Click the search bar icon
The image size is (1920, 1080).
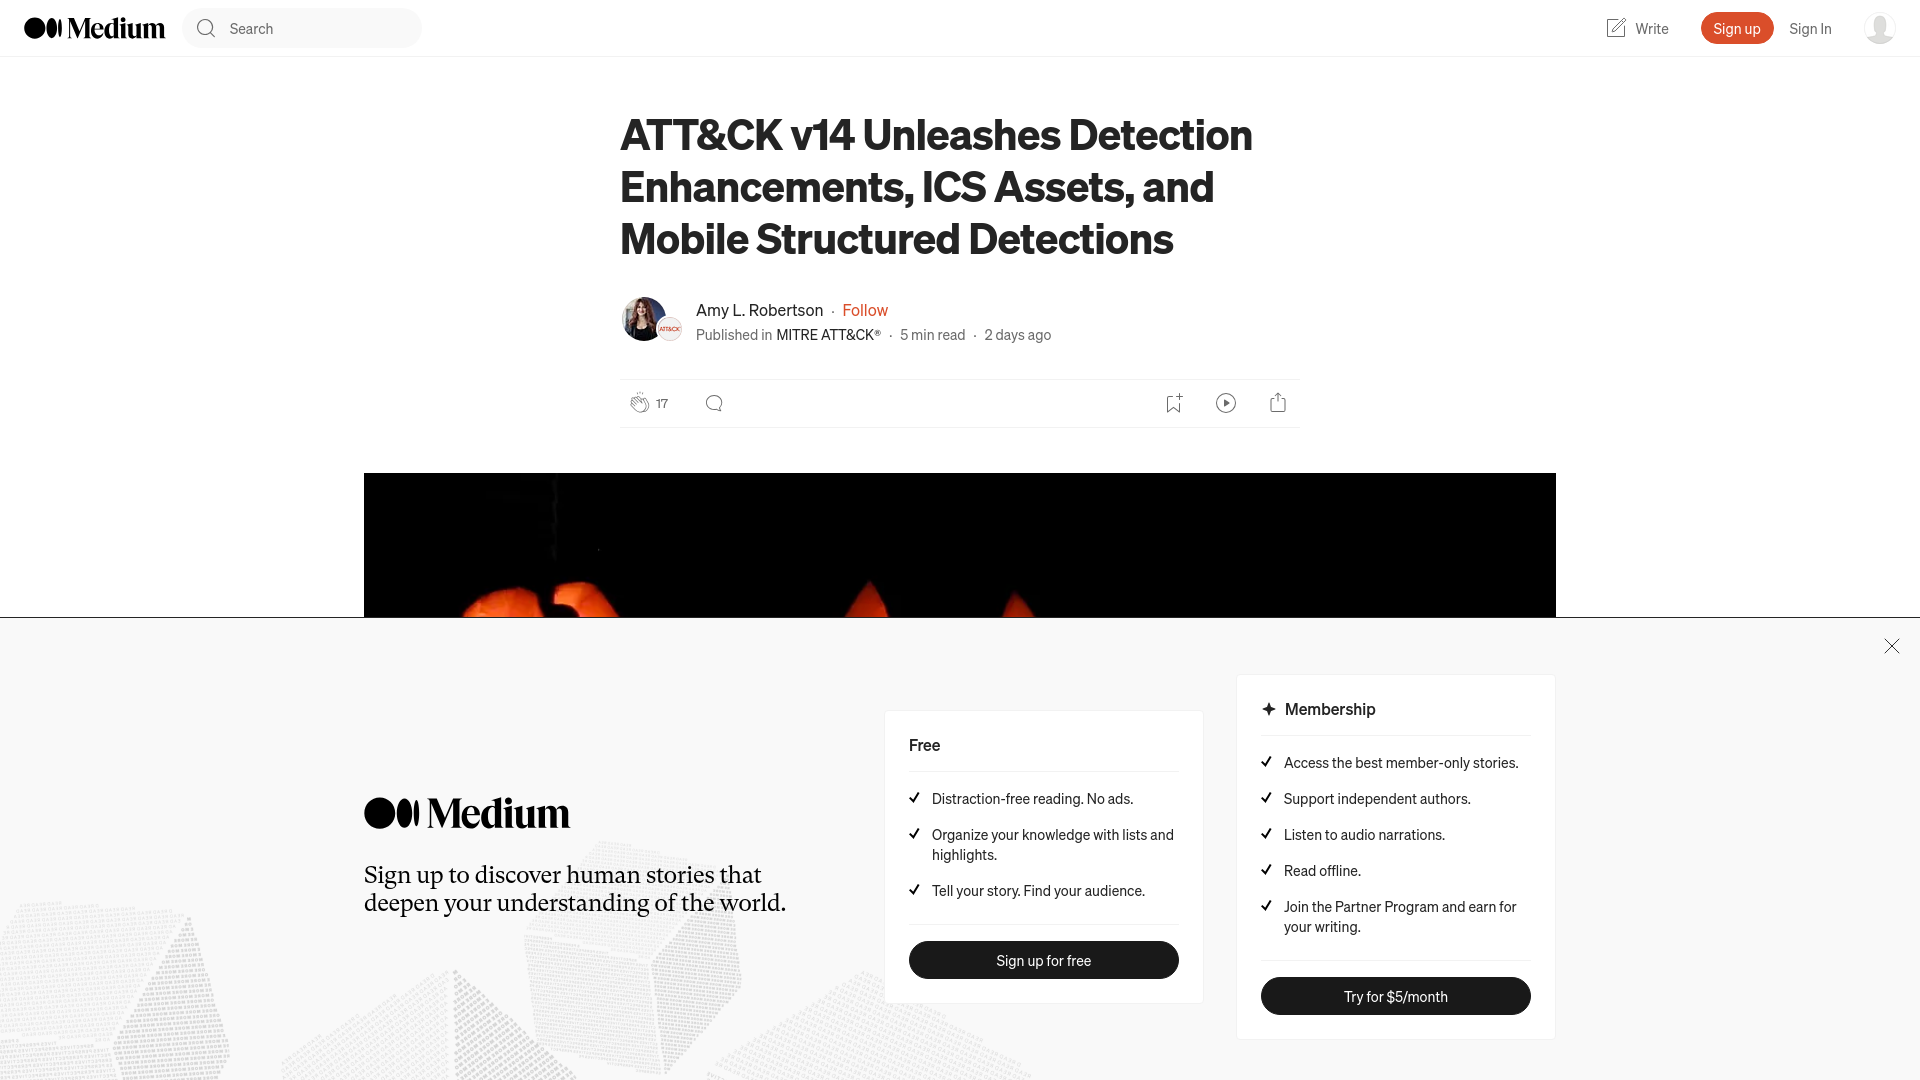(206, 28)
